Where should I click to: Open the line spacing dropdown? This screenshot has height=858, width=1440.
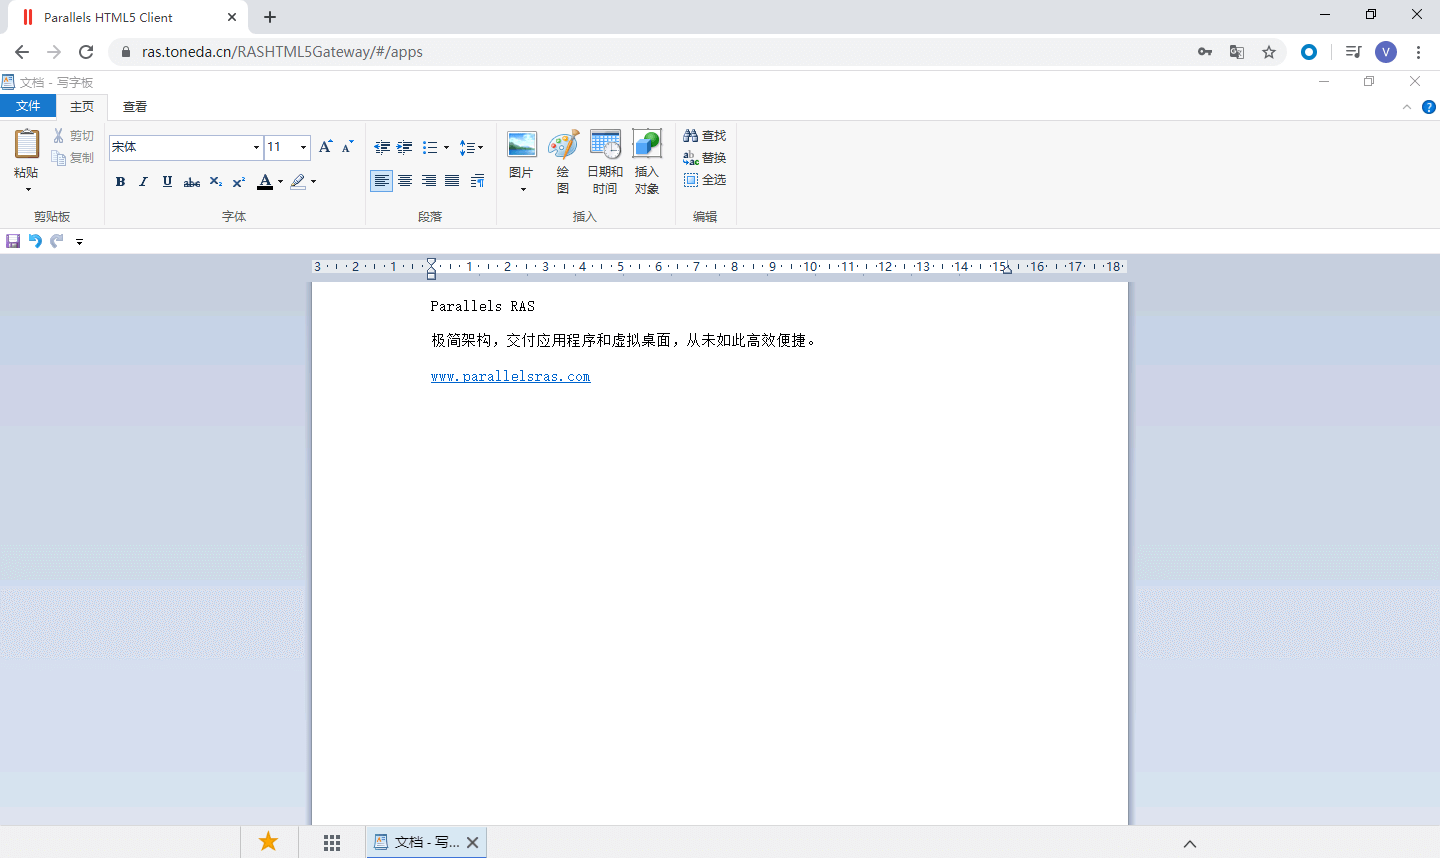[x=471, y=147]
